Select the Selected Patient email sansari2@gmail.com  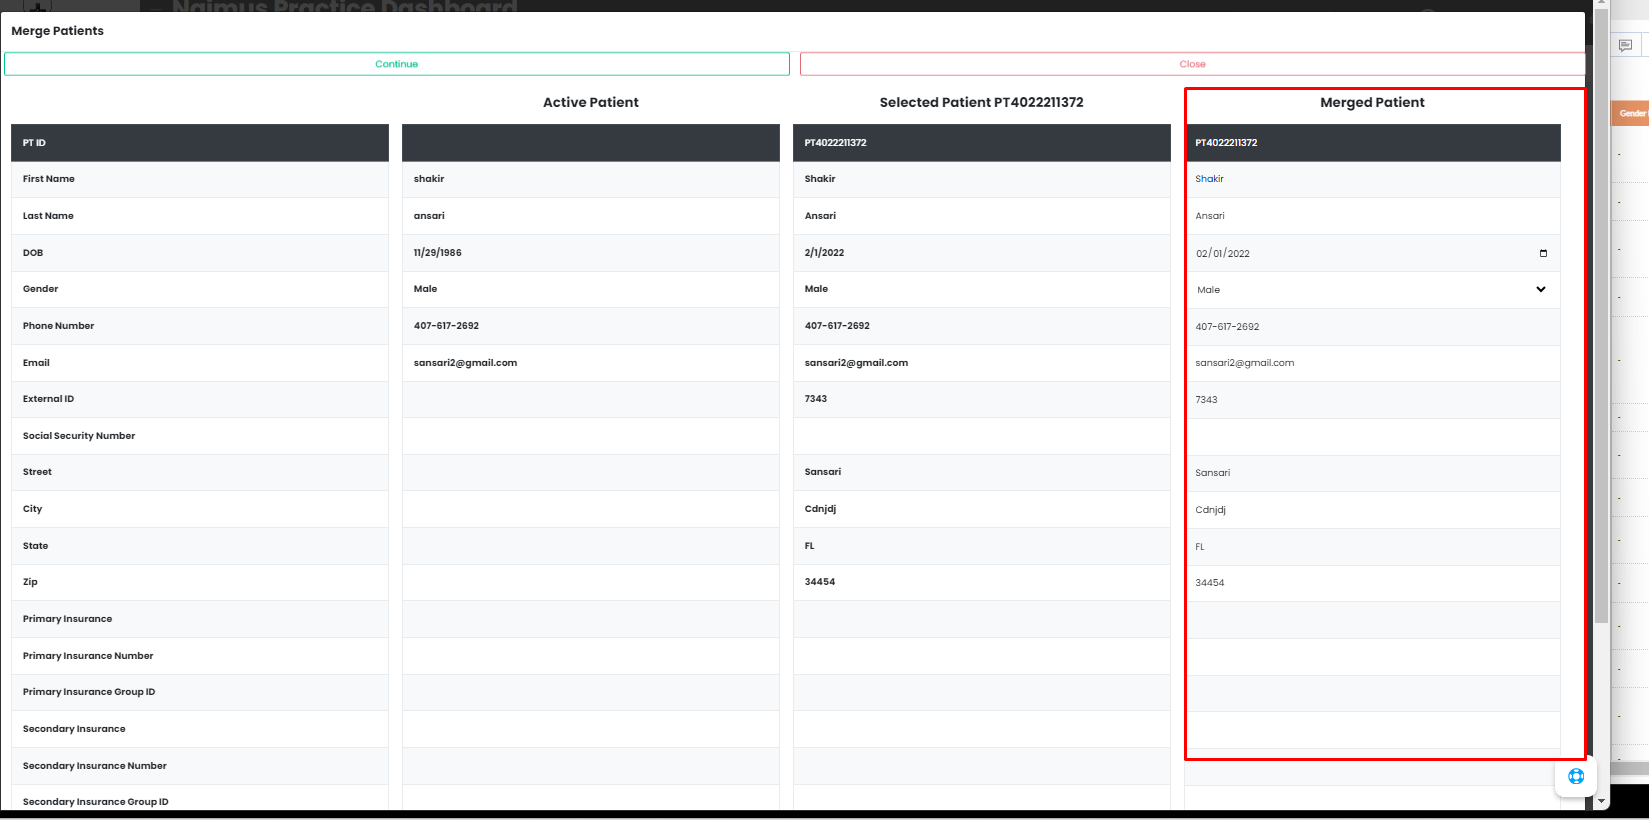[x=856, y=363]
